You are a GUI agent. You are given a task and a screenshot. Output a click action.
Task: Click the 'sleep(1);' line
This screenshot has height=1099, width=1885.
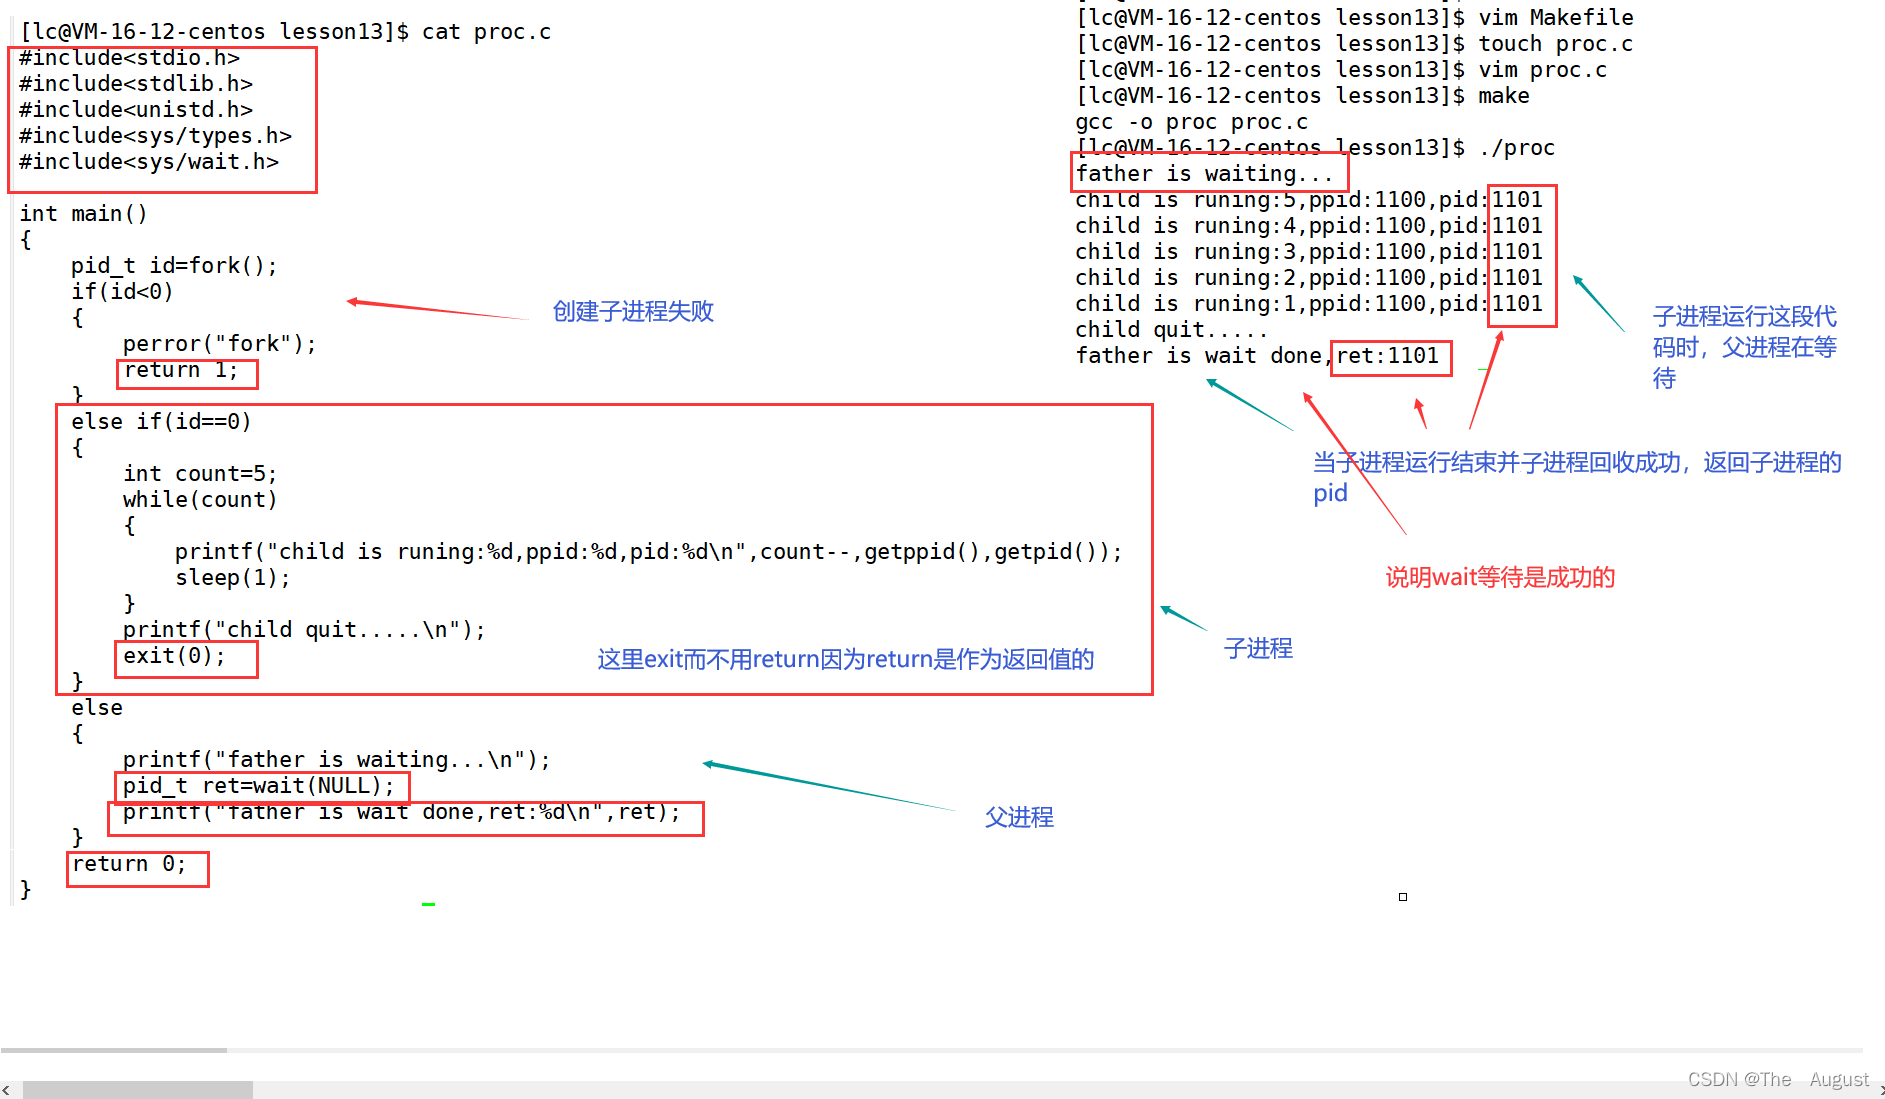[233, 578]
